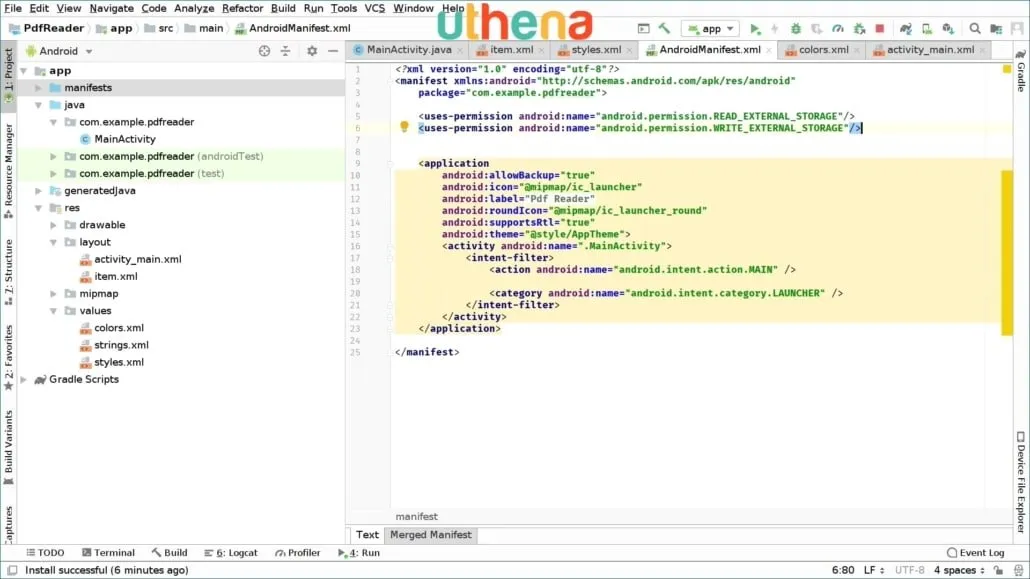Screen dimensions: 1030x579
Task: Click the src breadcrumb in navigation bar
Action: tap(158, 28)
